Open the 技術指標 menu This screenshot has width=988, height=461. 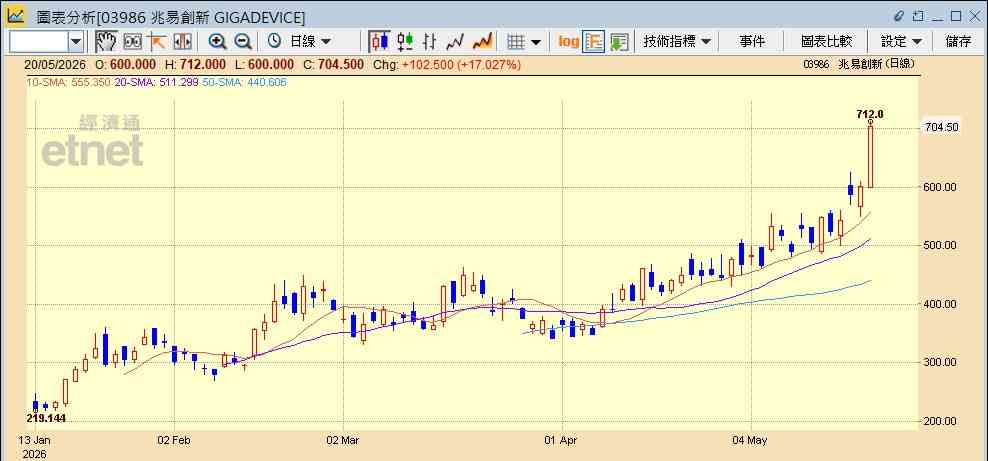point(677,42)
